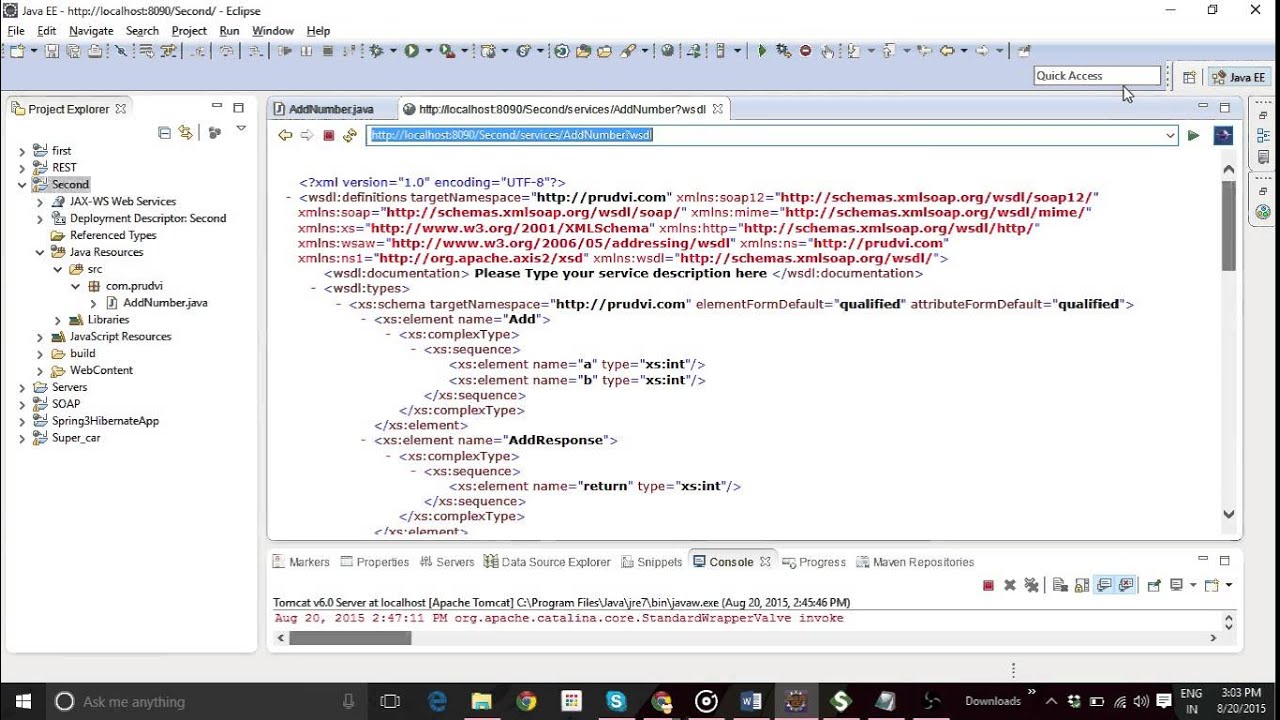Screen dimensions: 1280x720
Task: Click scroll down arrow of WSDL view
Action: [x=1229, y=514]
